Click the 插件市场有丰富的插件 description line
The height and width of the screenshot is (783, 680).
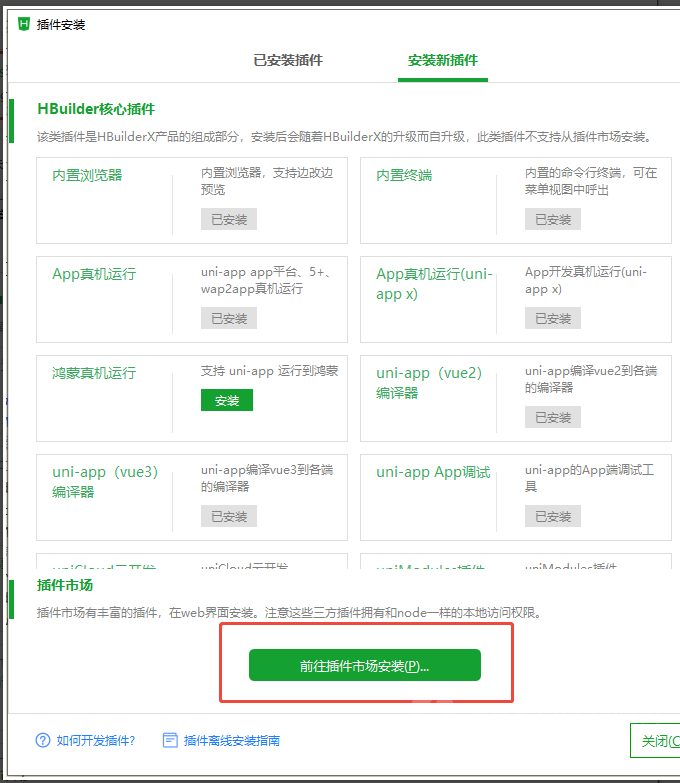click(x=290, y=612)
